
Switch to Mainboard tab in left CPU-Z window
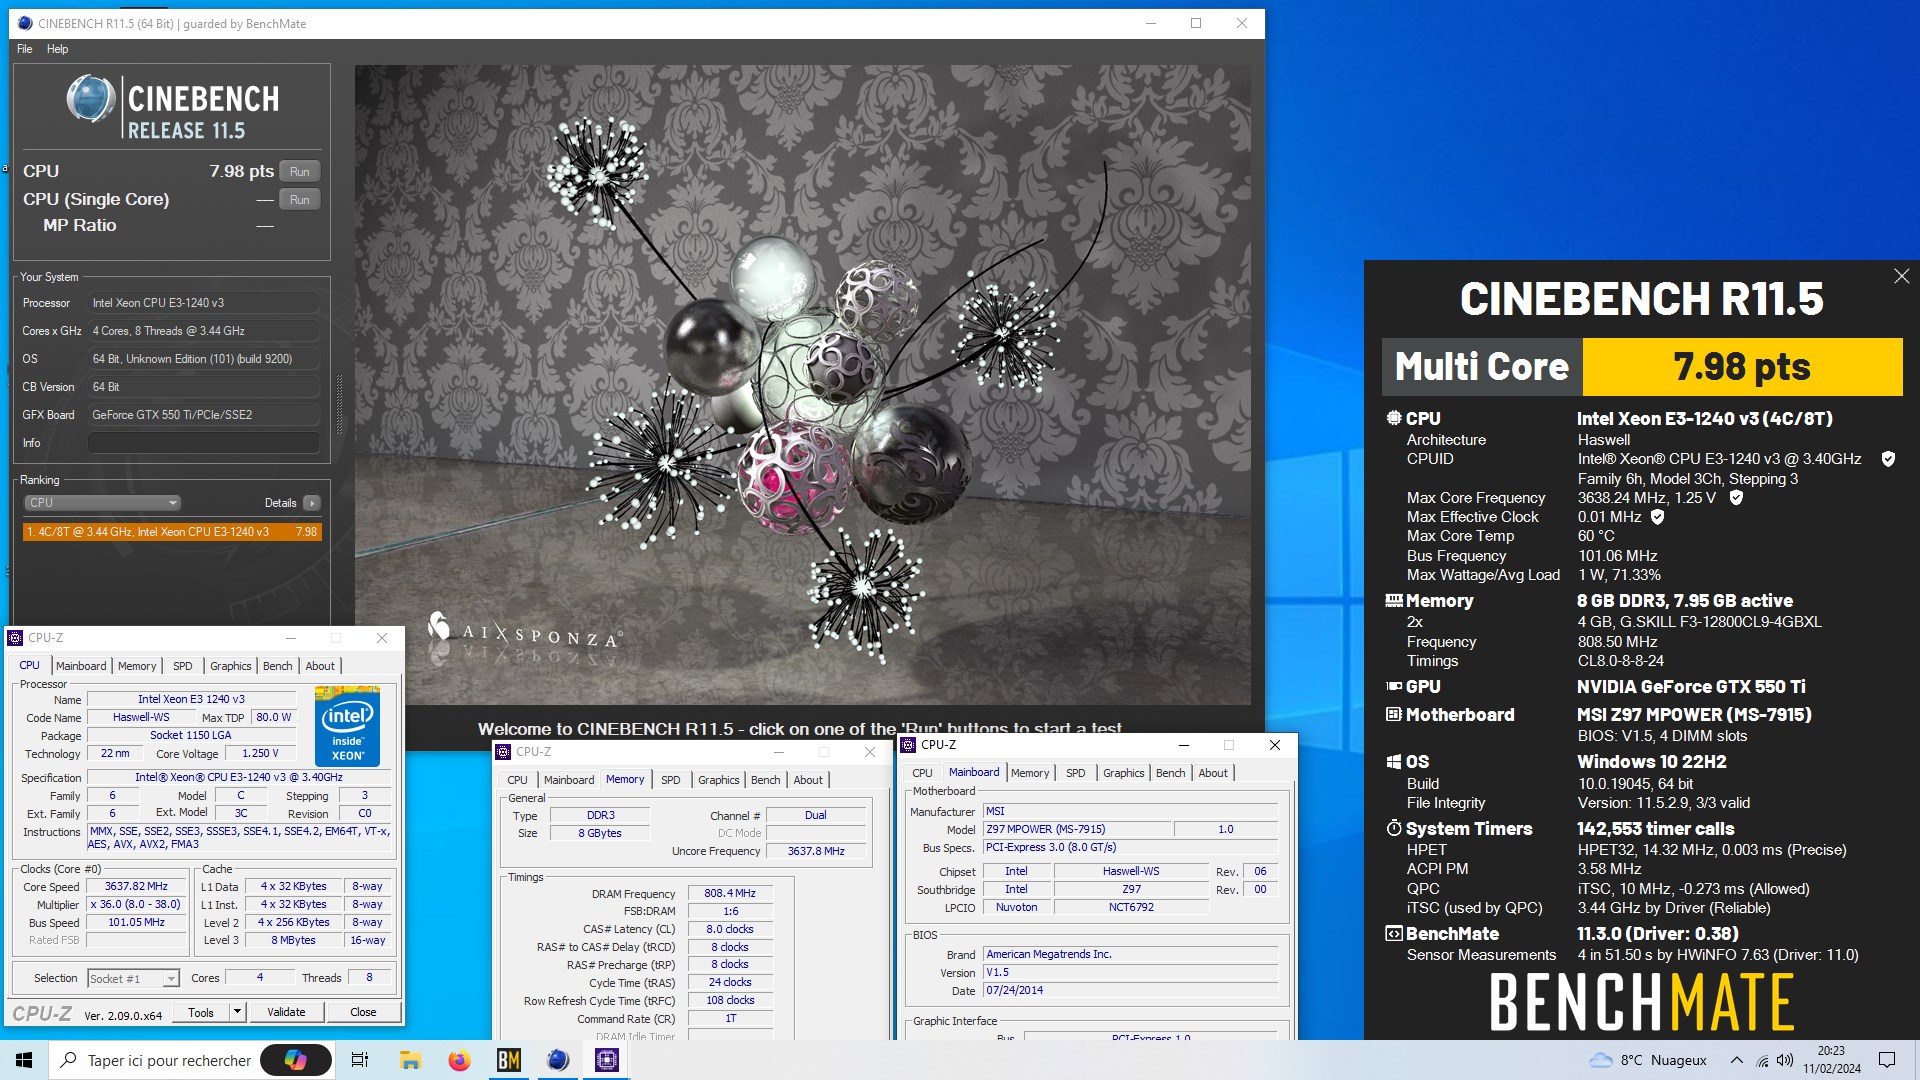(x=81, y=666)
